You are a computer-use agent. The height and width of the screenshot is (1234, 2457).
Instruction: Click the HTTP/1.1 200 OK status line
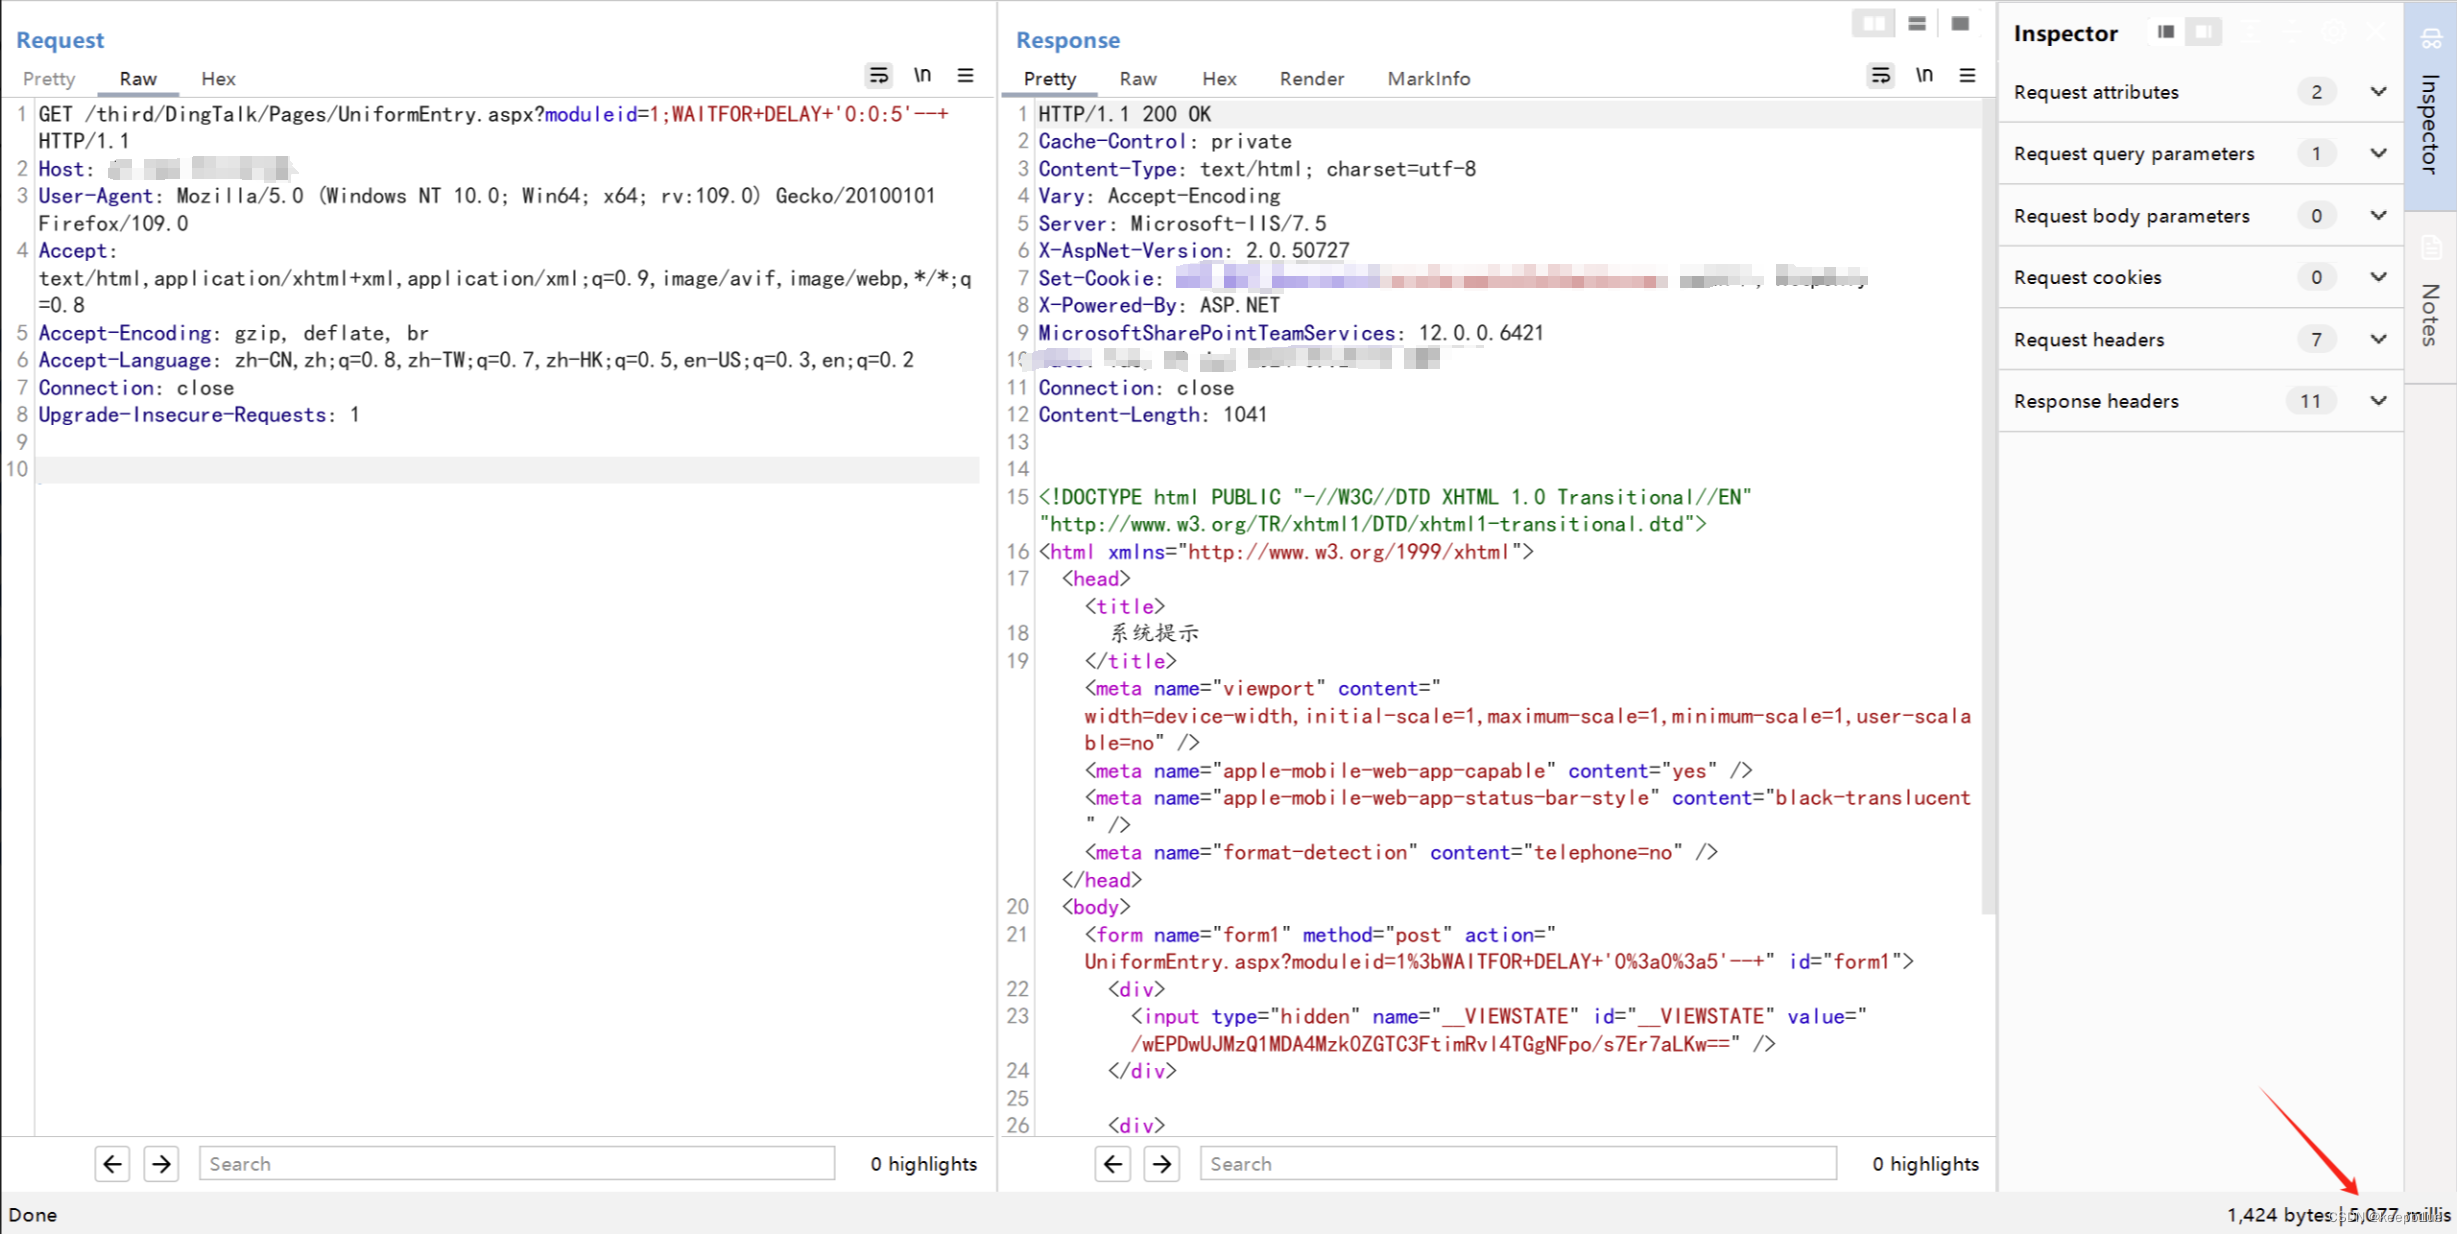[1125, 115]
